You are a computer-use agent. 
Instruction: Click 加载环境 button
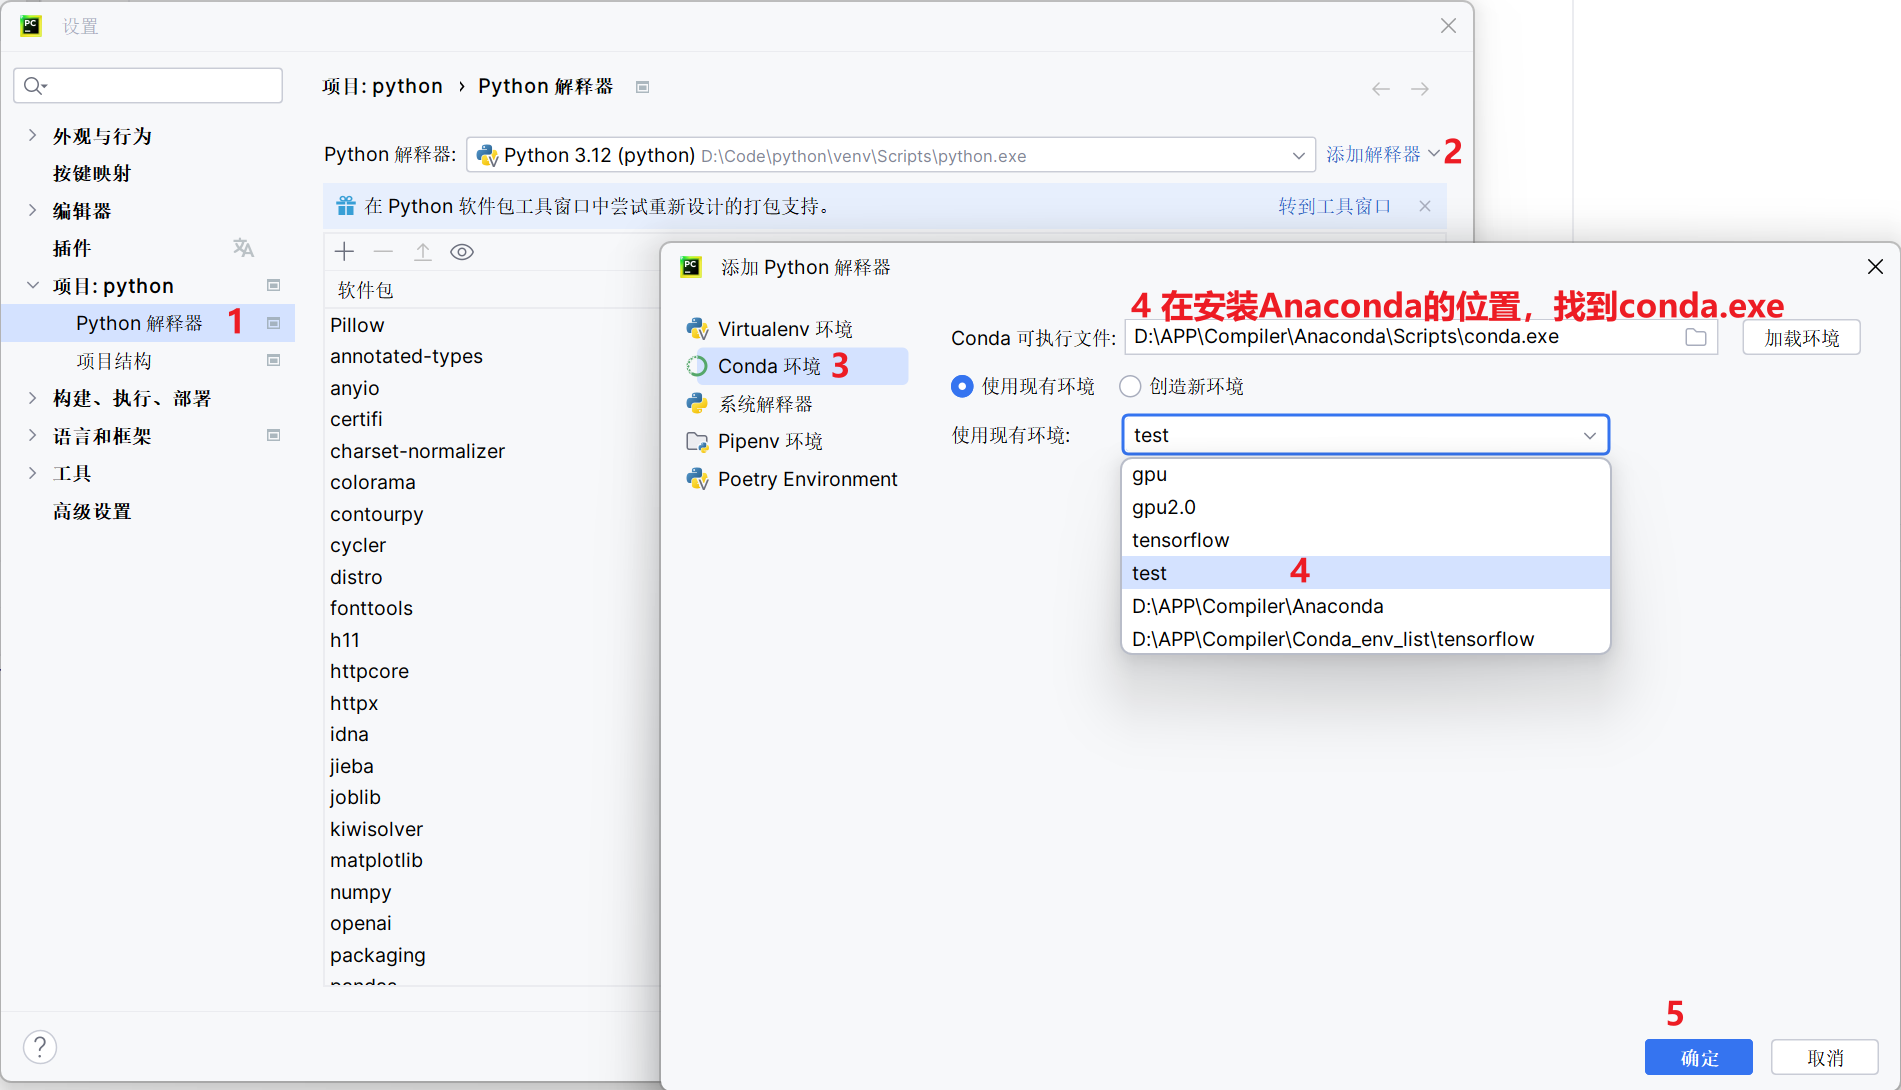[x=1802, y=338]
